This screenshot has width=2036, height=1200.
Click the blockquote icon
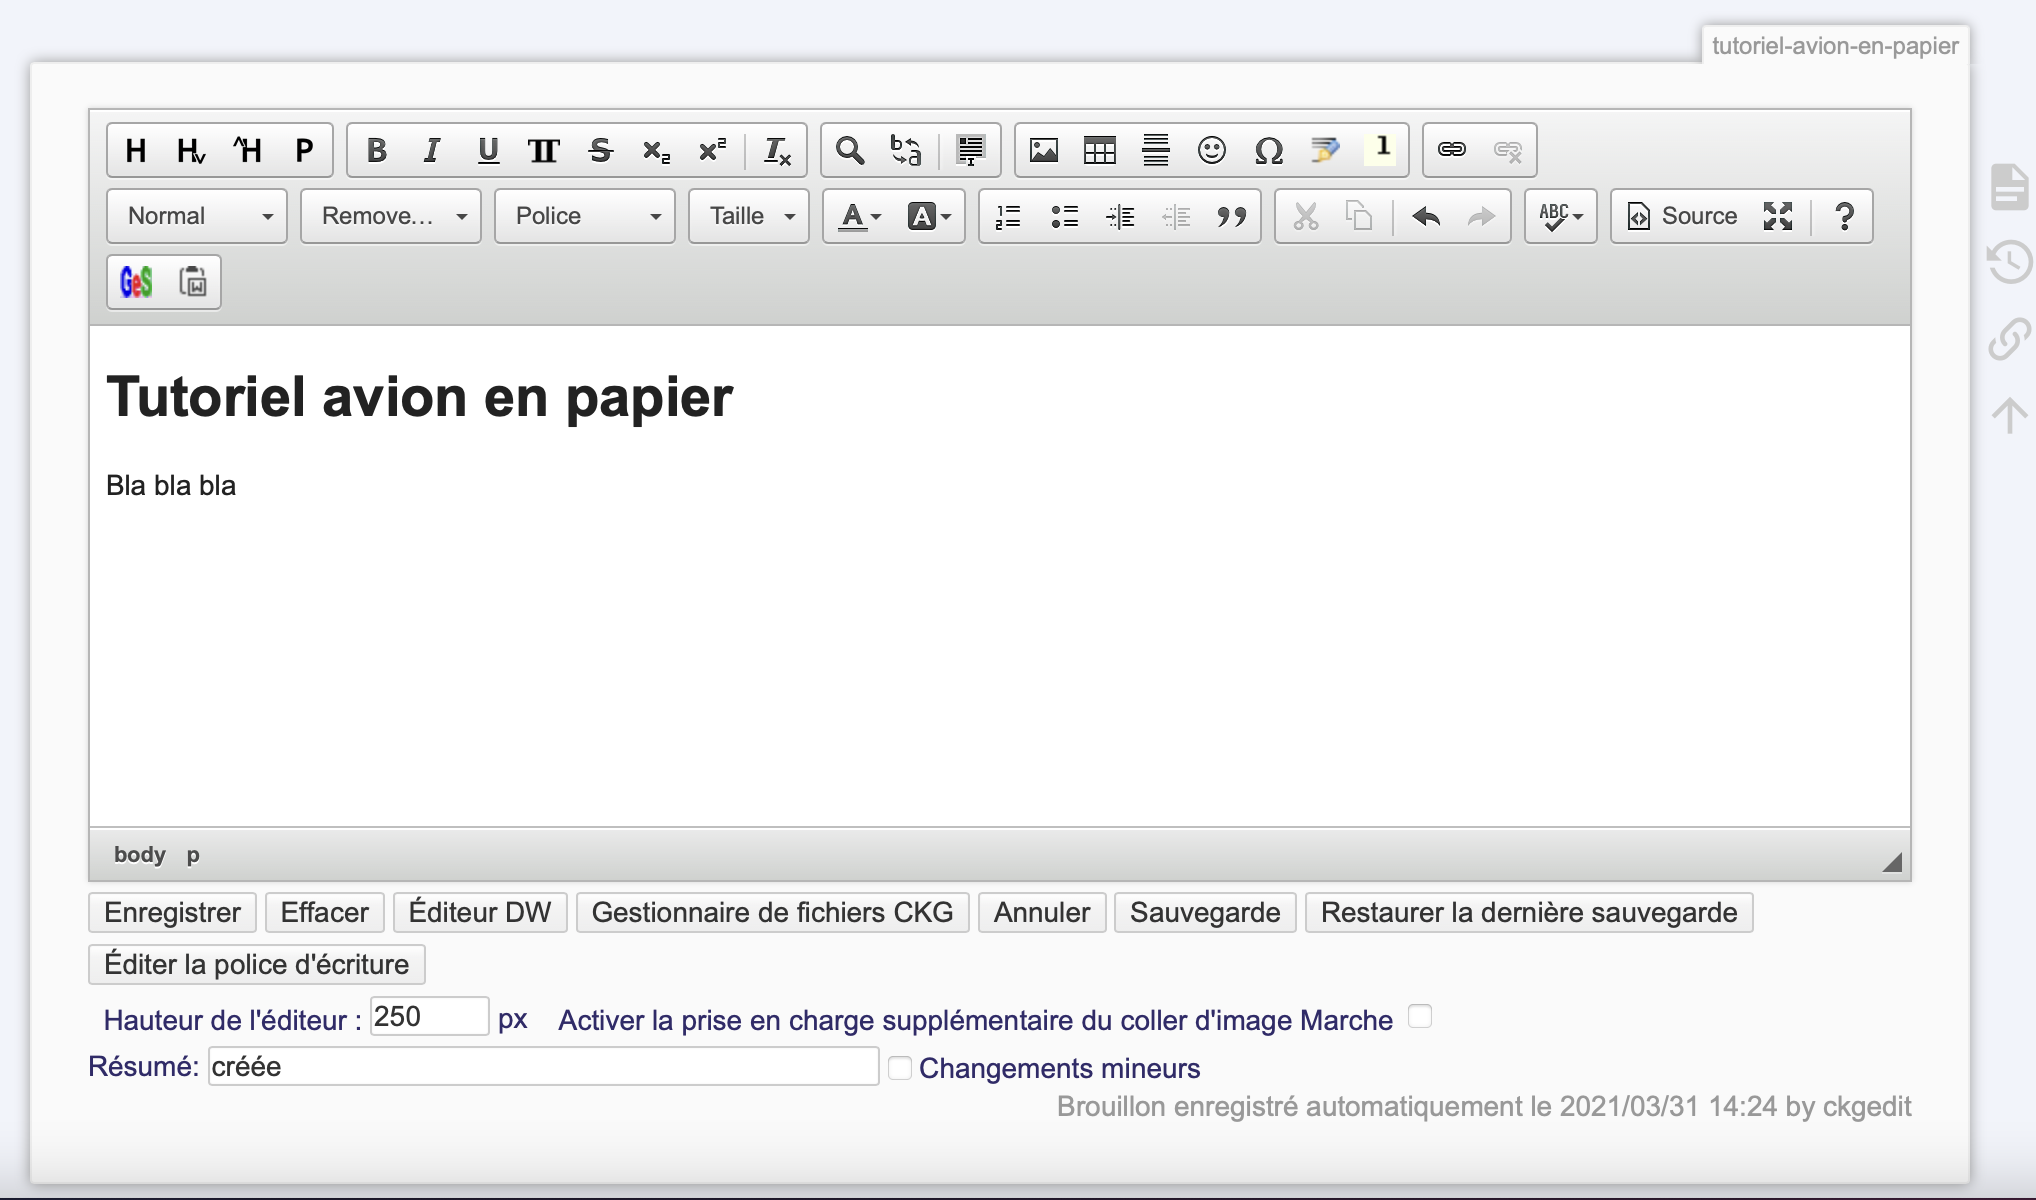(x=1231, y=216)
